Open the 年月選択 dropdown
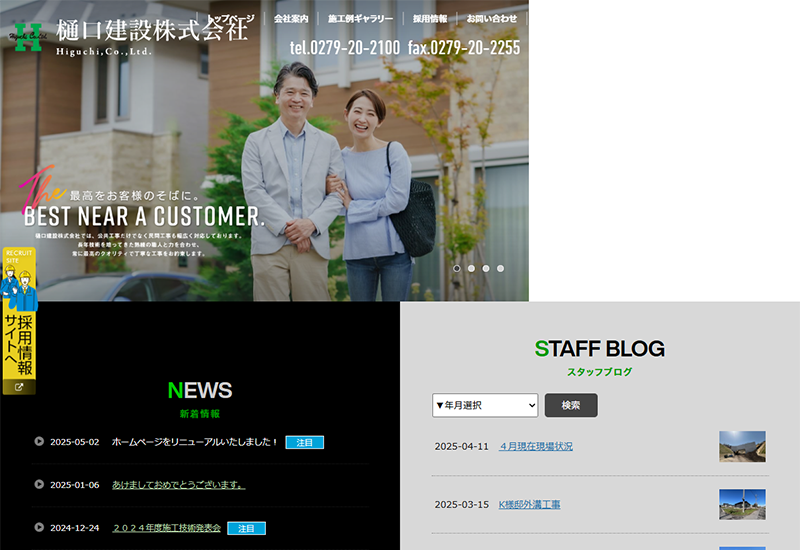Image resolution: width=800 pixels, height=550 pixels. (485, 405)
